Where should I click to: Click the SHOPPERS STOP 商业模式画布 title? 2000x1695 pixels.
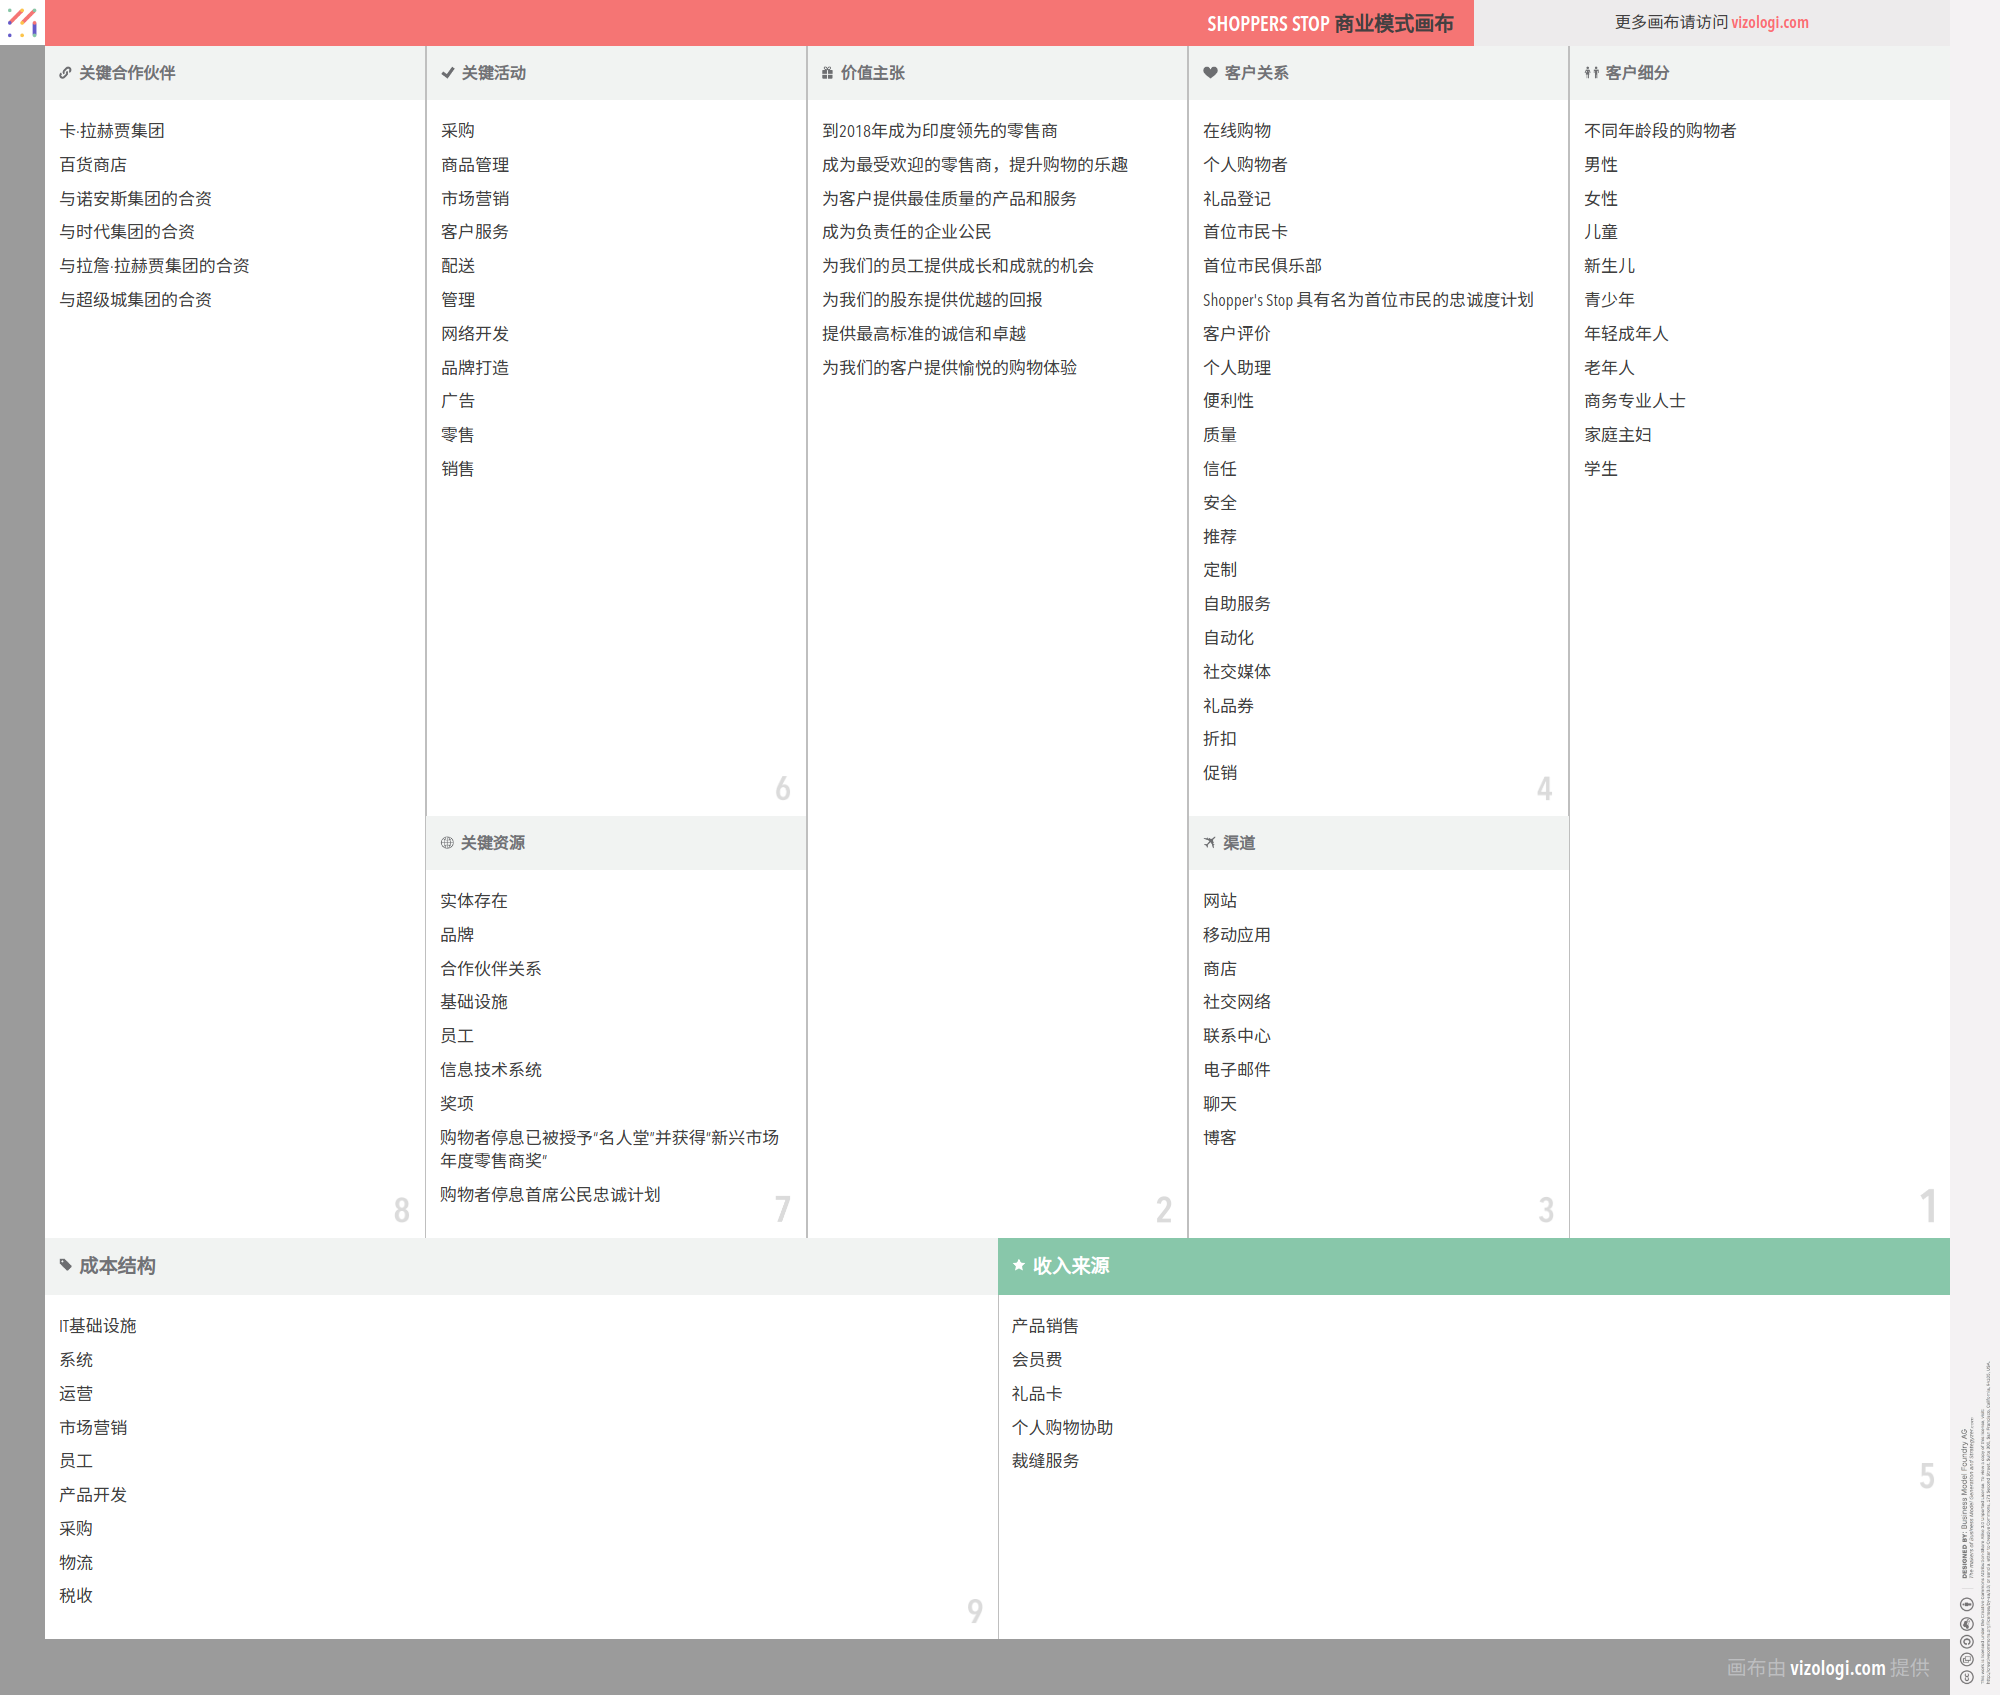1329,23
